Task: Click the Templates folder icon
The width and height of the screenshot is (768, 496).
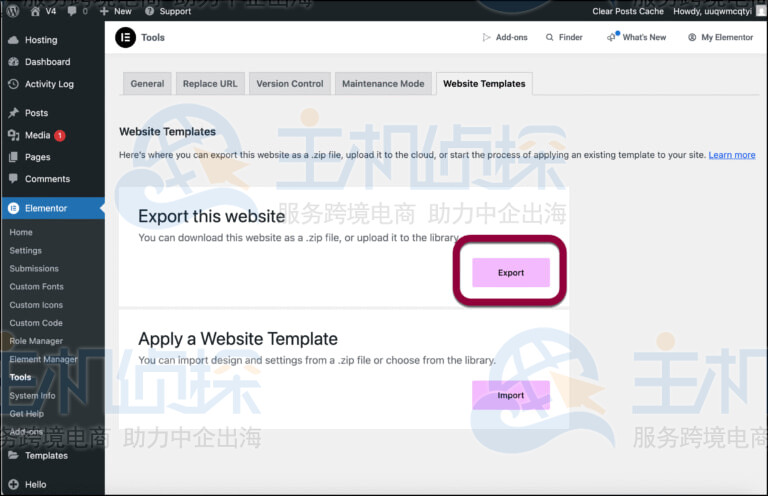Action: [14, 455]
